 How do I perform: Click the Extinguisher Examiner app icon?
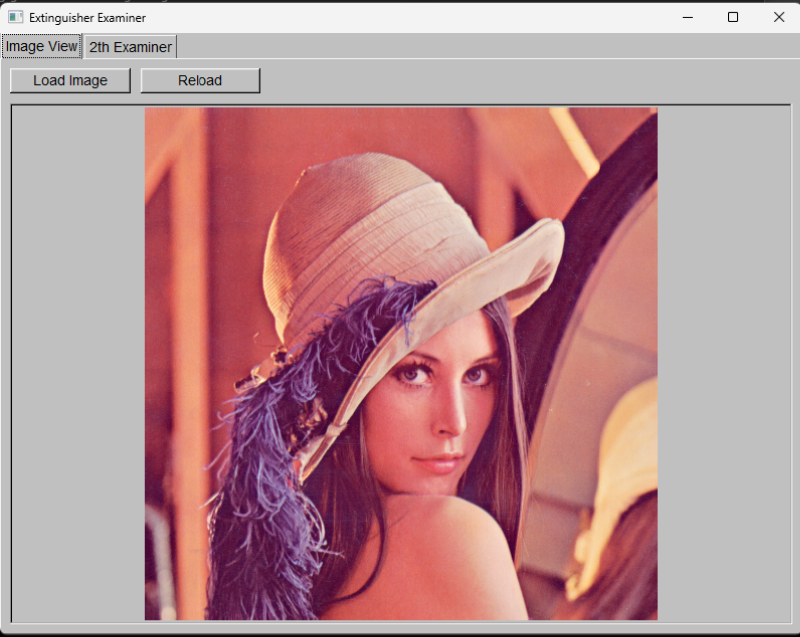[15, 17]
